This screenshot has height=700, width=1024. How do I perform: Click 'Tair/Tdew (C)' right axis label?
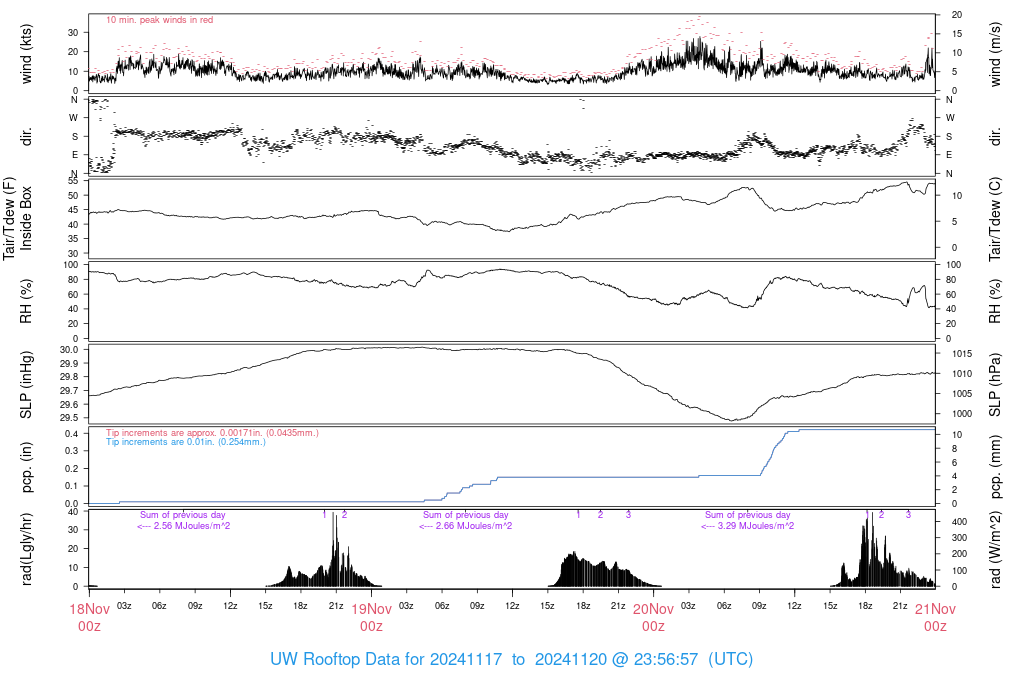point(995,219)
